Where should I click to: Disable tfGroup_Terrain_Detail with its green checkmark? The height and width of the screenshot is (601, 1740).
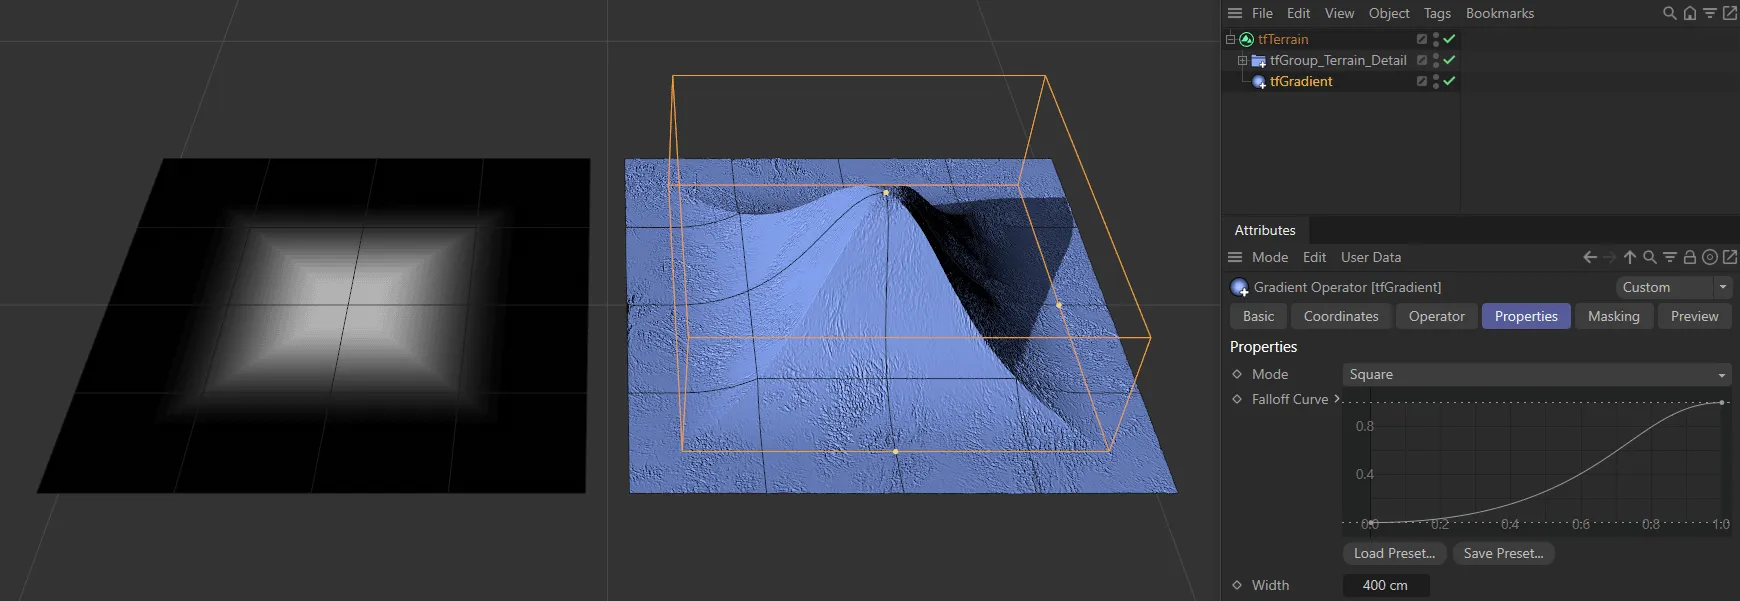[x=1449, y=60]
